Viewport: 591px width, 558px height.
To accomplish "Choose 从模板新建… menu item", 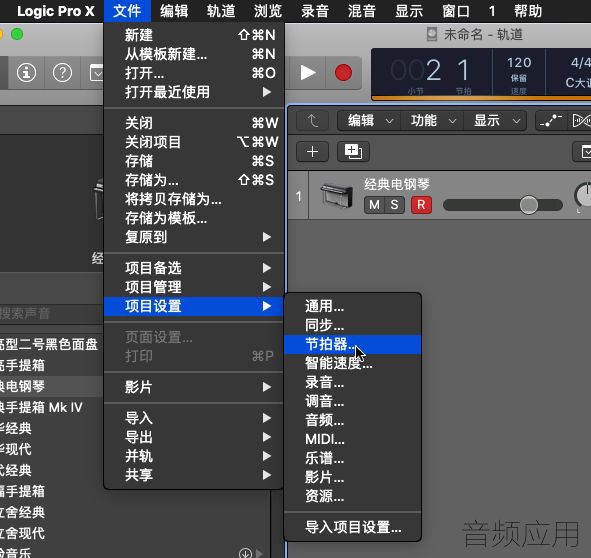I will click(x=194, y=54).
